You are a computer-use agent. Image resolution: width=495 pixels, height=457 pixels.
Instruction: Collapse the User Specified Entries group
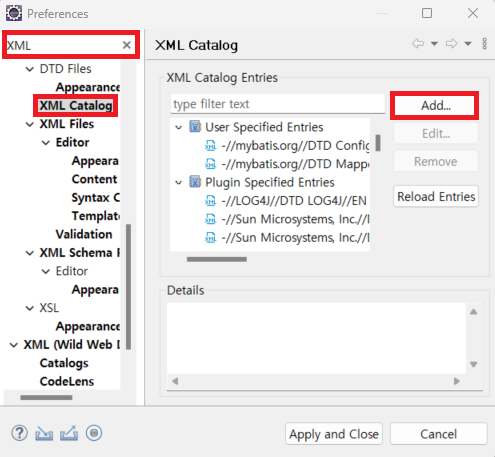click(x=179, y=127)
